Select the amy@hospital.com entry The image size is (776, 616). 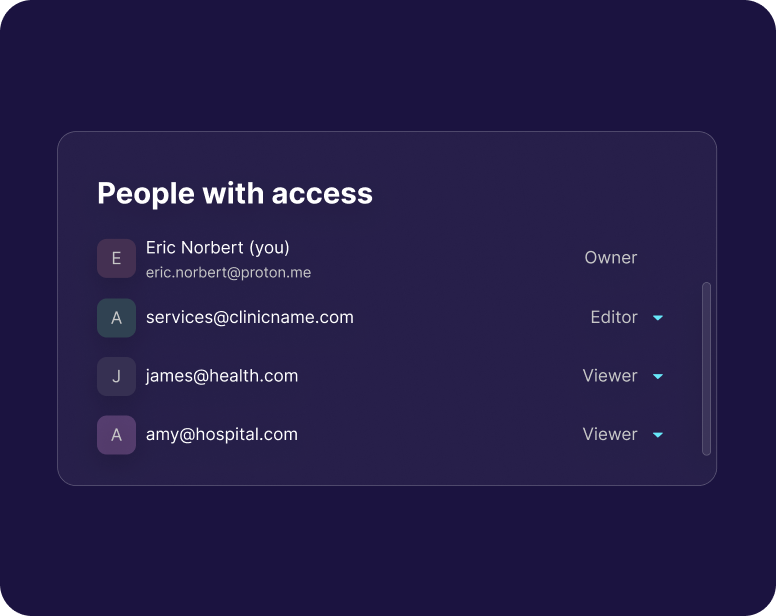222,434
